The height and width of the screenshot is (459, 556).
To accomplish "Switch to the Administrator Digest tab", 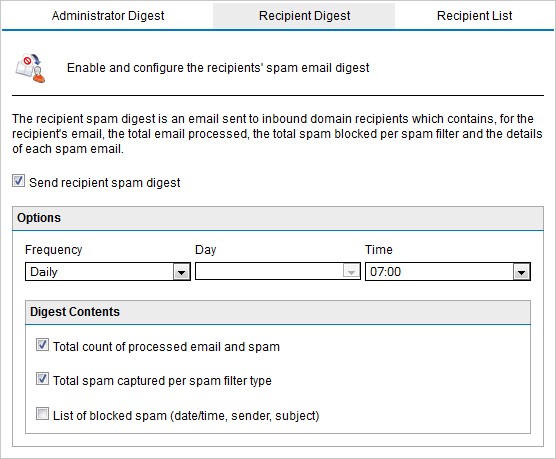I will pos(108,16).
